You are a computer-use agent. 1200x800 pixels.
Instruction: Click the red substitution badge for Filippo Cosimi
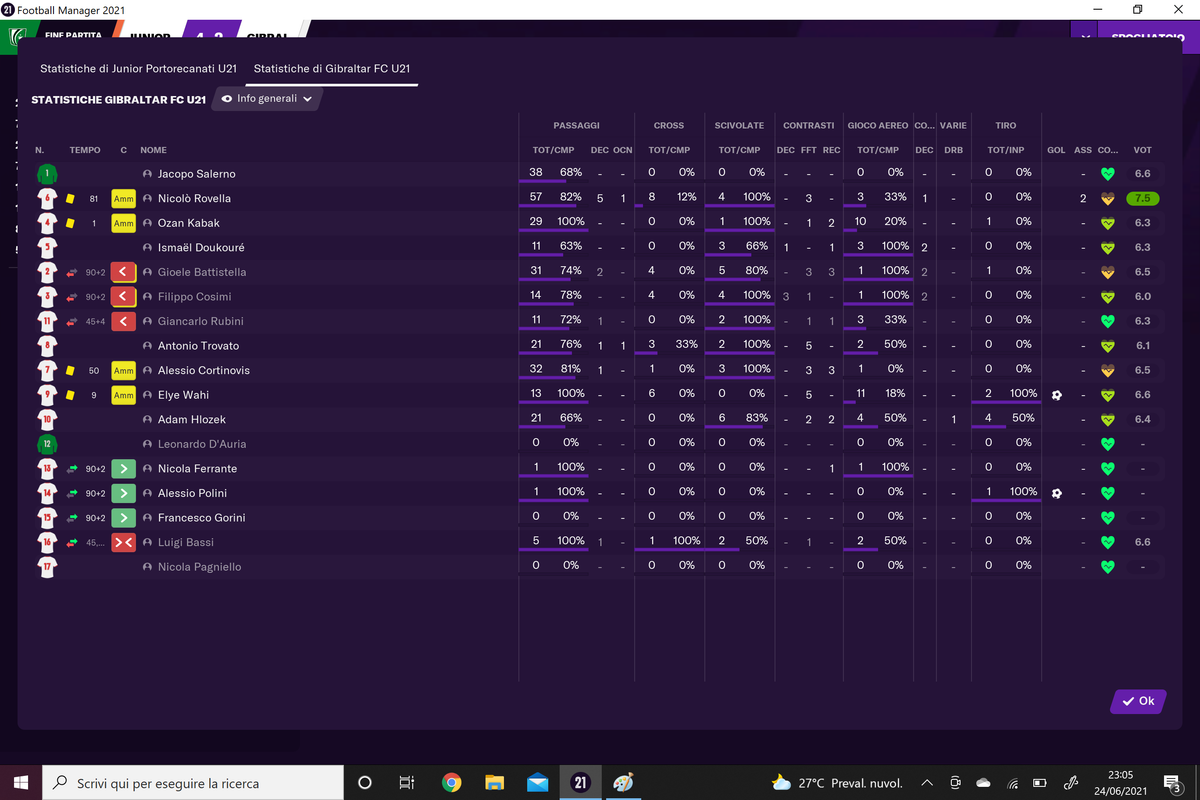123,296
